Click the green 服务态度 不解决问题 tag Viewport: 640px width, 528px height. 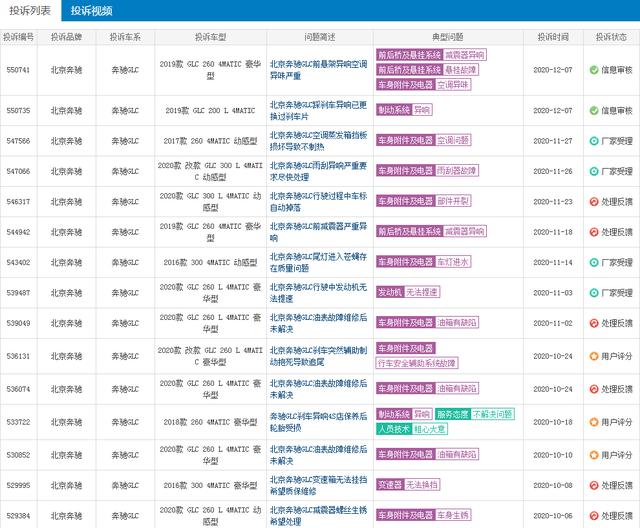(x=475, y=415)
